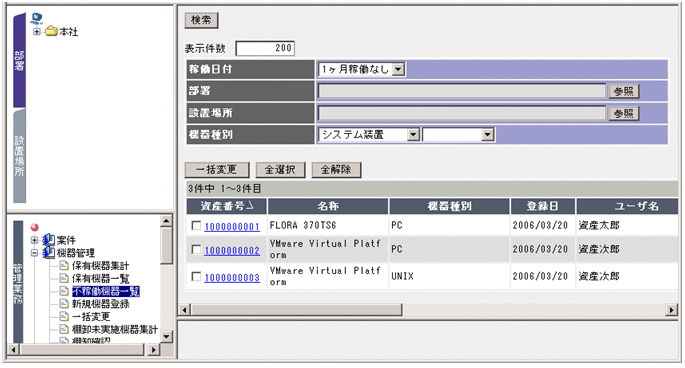Click the 資産太郎 user name cell
This screenshot has width=685, height=368.
tap(628, 226)
